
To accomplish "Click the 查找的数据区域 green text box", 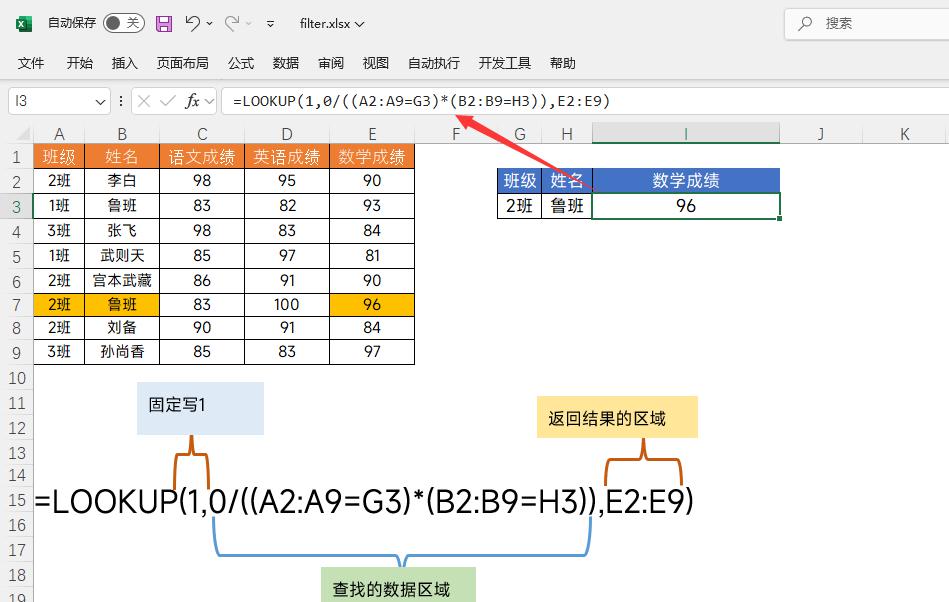I will point(398,585).
